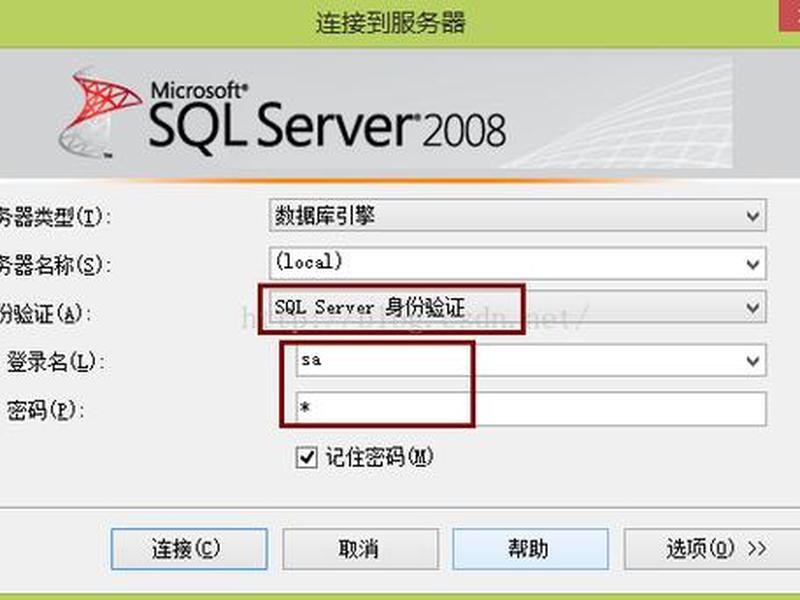Click the (local) server name field
This screenshot has height=600, width=800.
pos(517,264)
